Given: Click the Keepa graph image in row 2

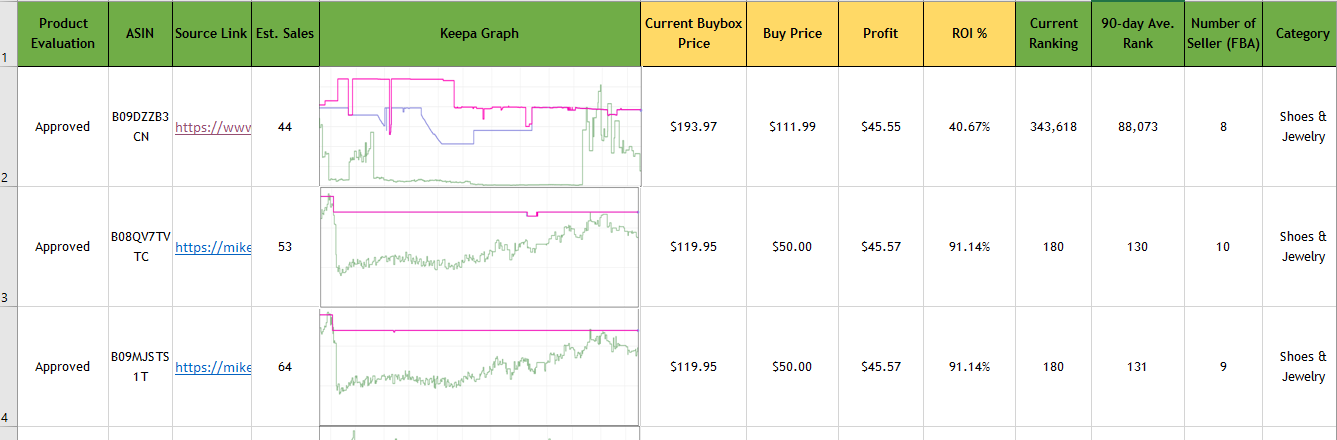Looking at the screenshot, I should [480, 127].
